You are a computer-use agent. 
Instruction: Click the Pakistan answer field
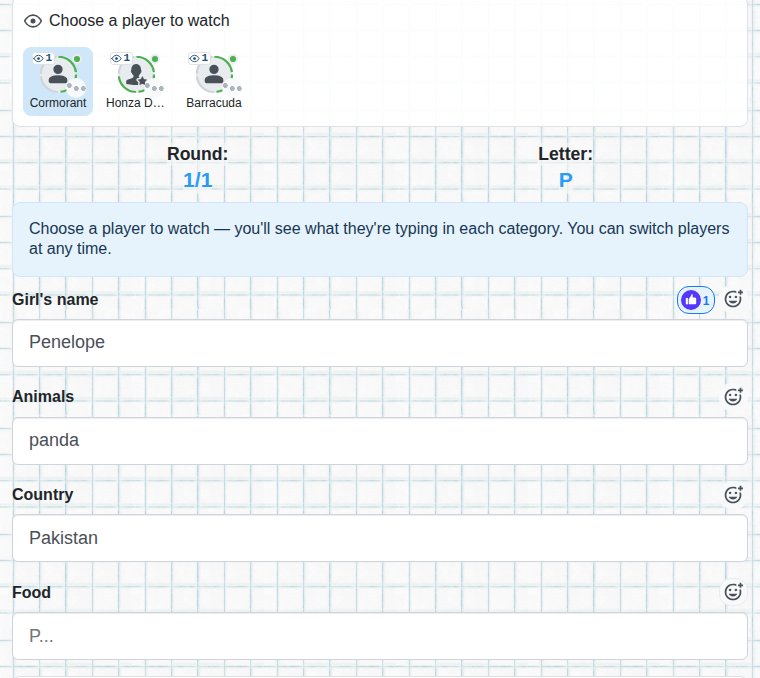tap(380, 538)
